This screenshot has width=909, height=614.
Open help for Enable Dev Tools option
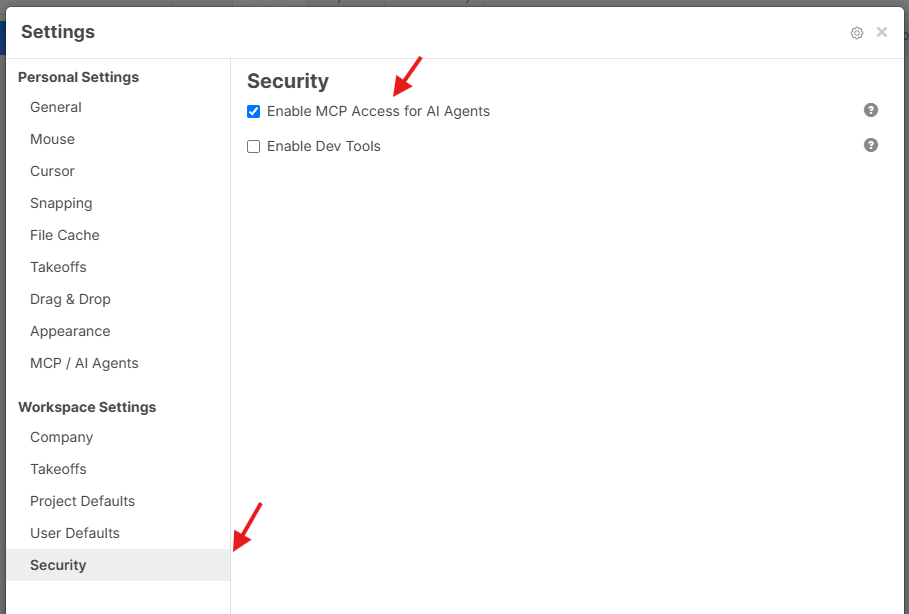(x=871, y=145)
